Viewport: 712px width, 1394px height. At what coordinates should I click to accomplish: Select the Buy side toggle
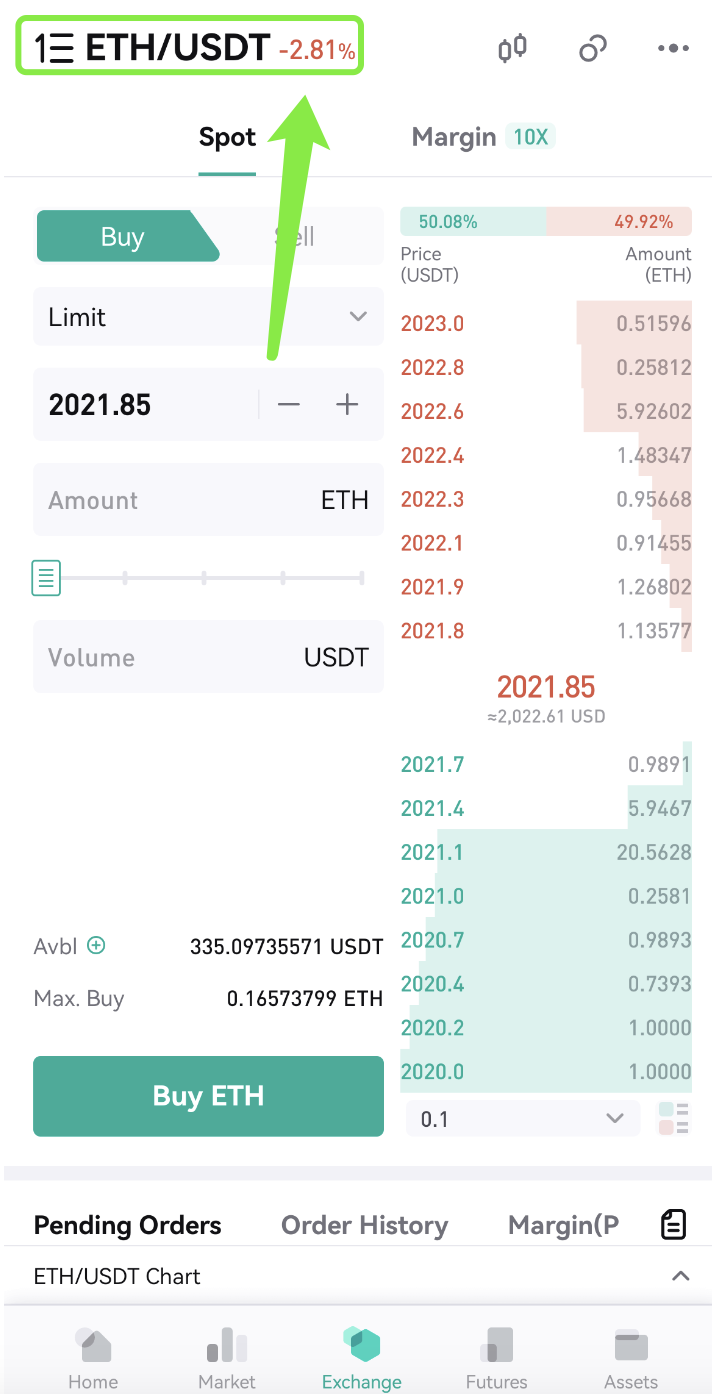point(122,237)
